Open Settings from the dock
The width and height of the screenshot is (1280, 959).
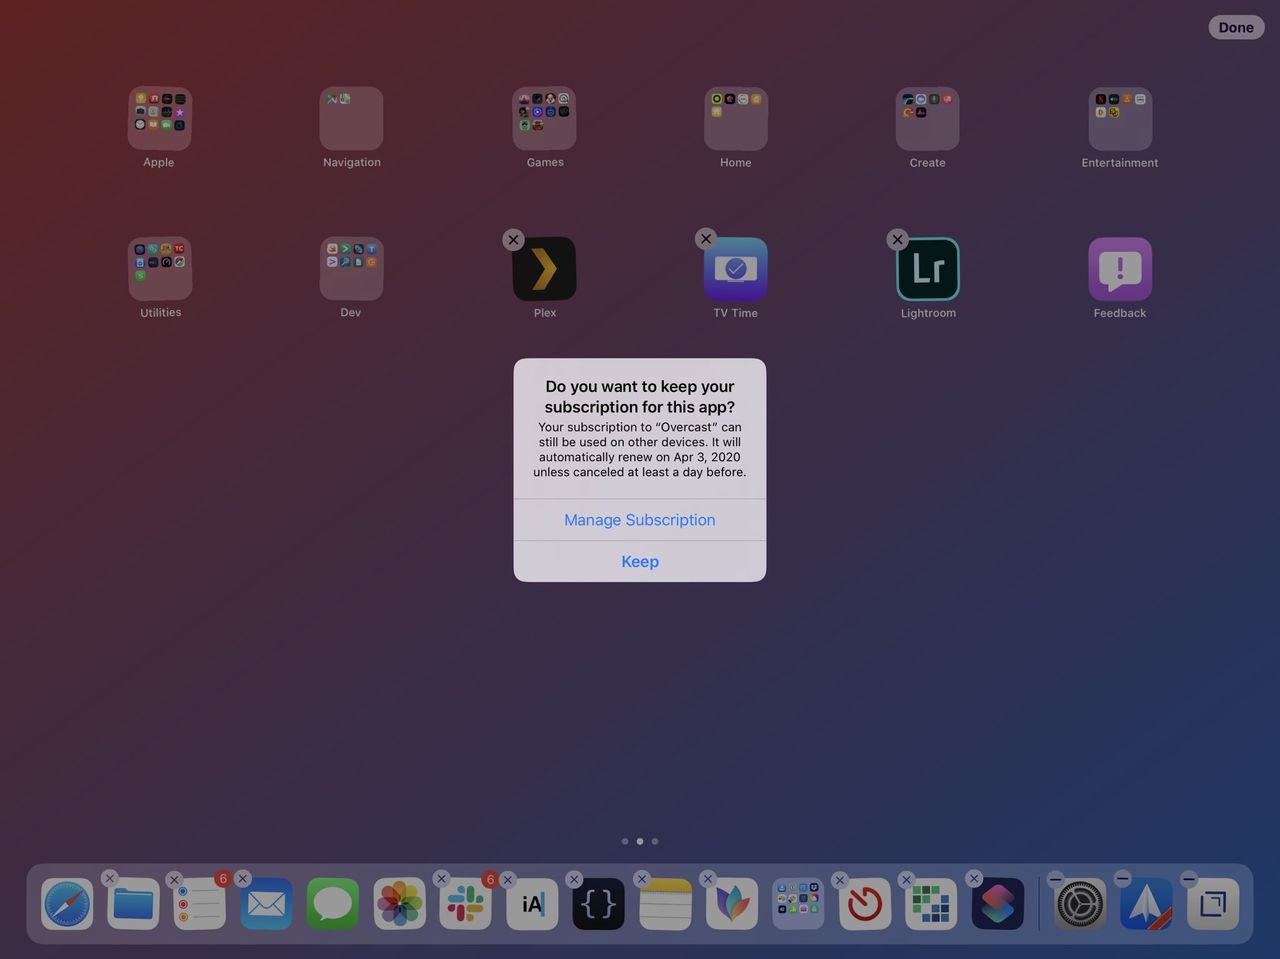coord(1080,903)
